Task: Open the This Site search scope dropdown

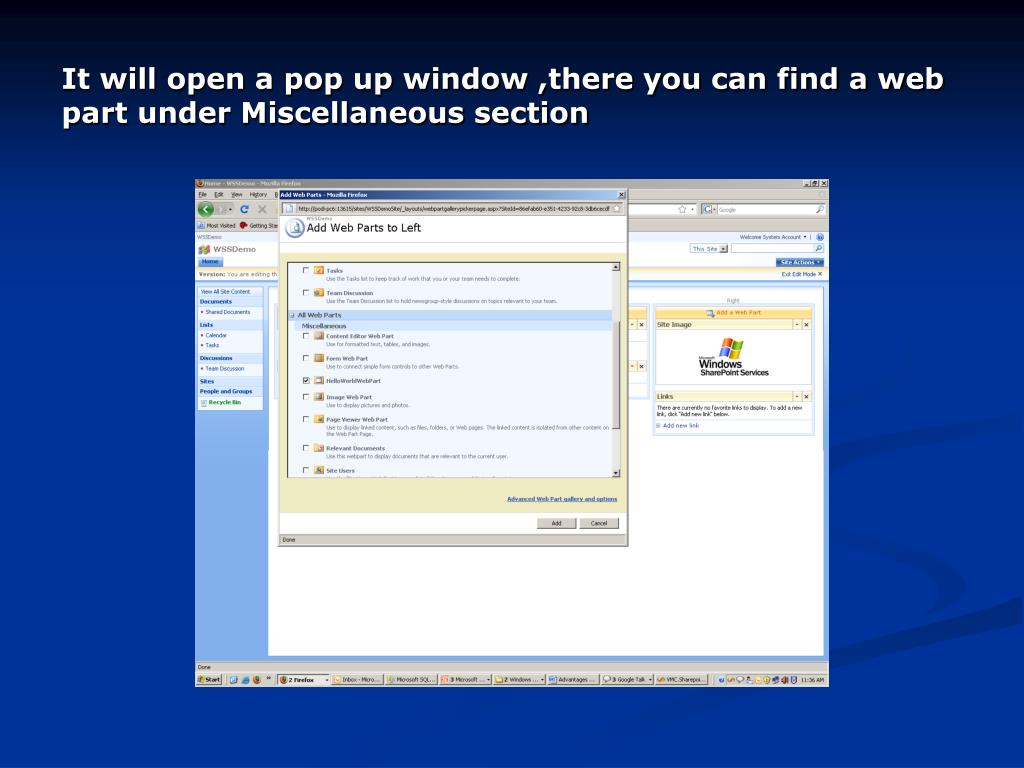Action: pos(723,249)
